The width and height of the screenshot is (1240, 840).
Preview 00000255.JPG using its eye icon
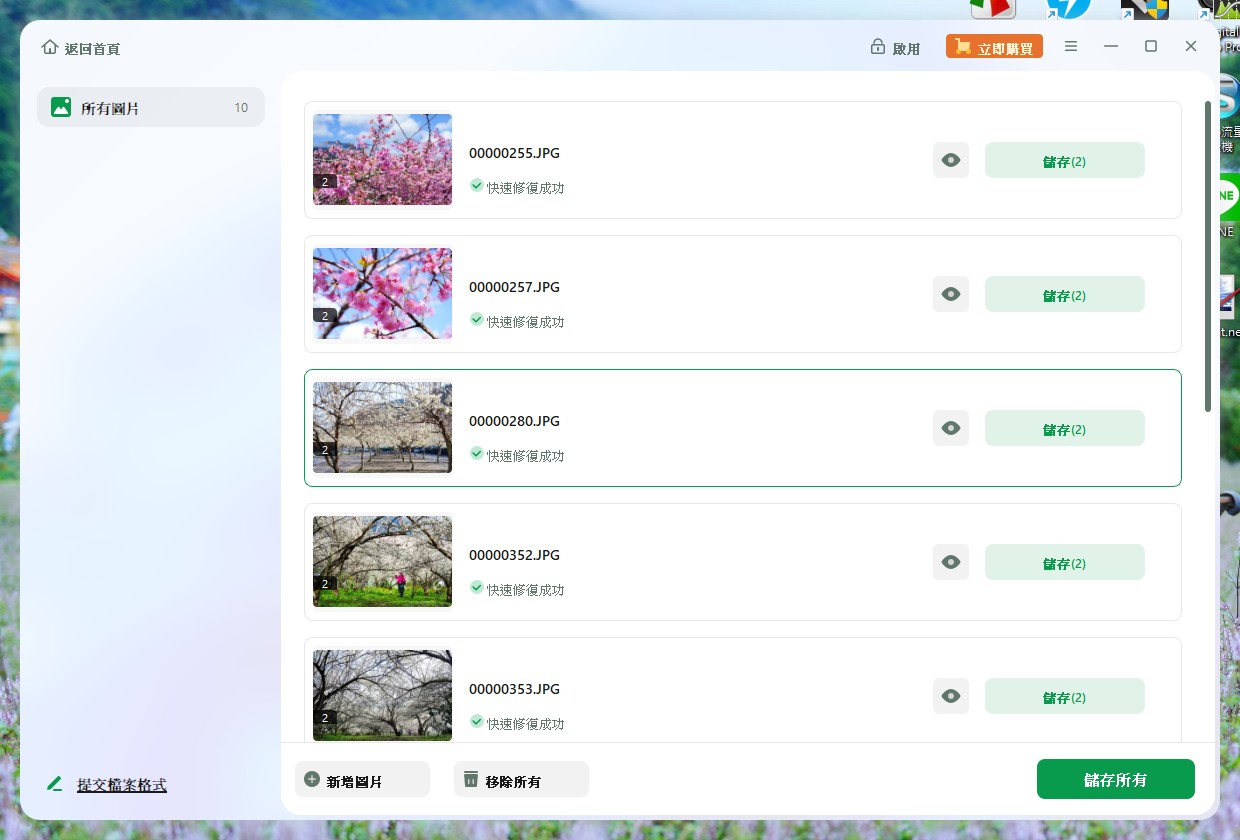click(951, 160)
